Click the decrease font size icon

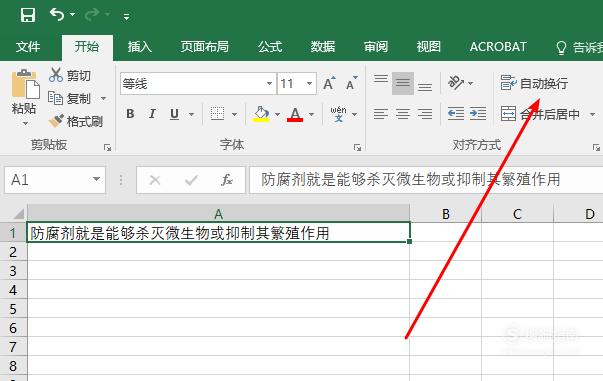(x=351, y=83)
